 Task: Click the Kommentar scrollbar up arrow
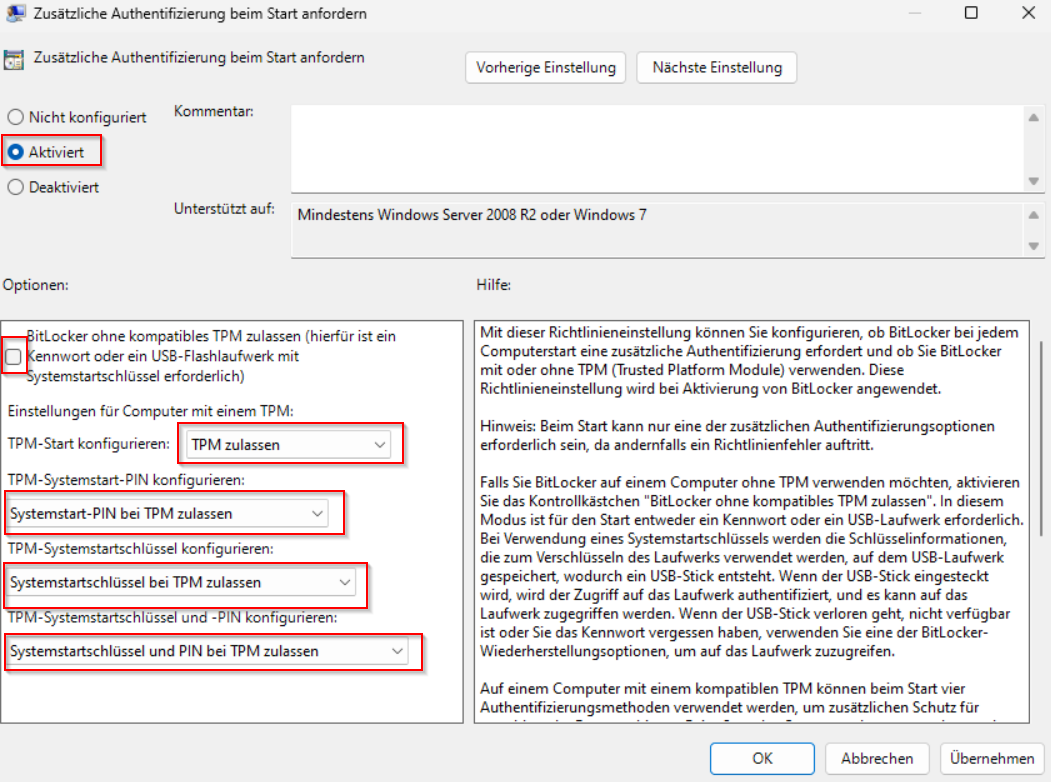pyautogui.click(x=1034, y=117)
